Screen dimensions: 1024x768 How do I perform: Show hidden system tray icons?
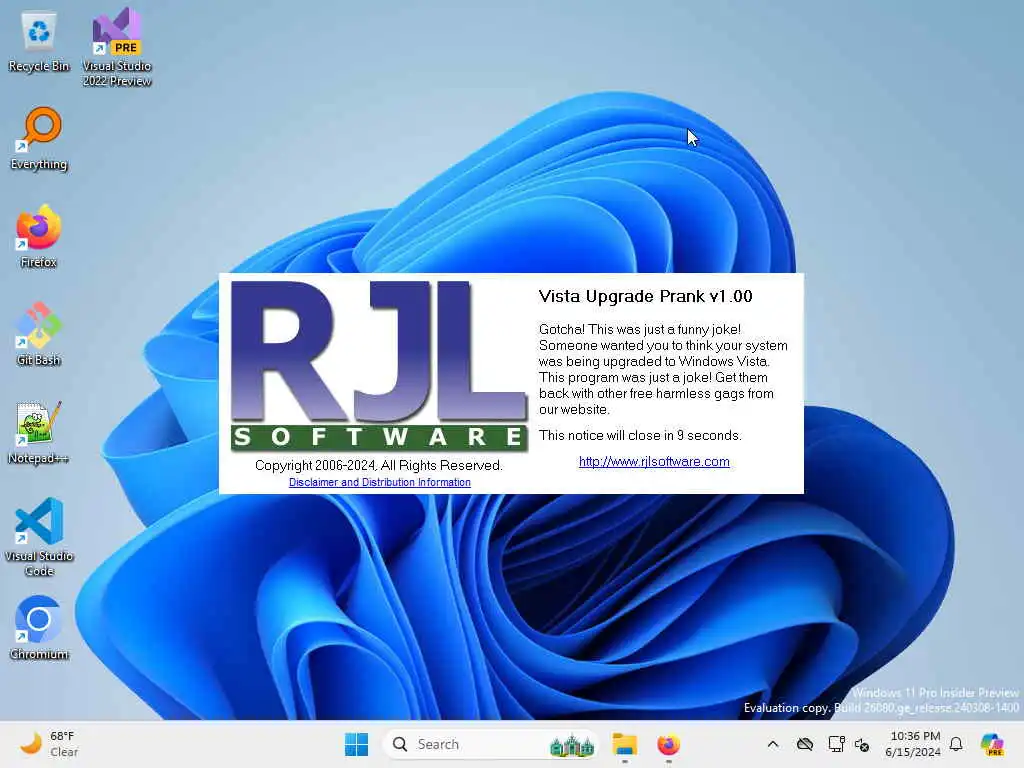pyautogui.click(x=773, y=744)
